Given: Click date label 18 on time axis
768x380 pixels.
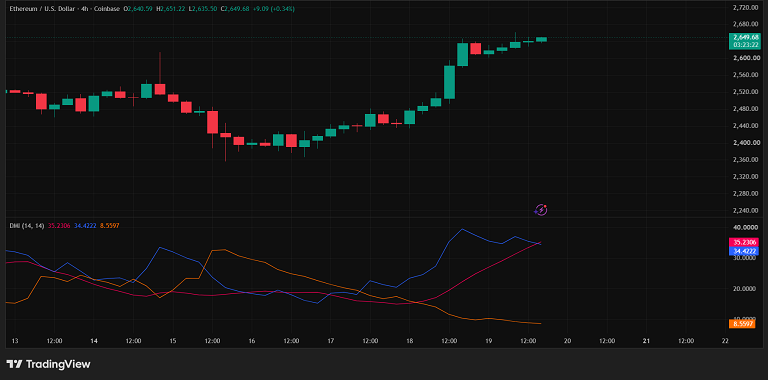Looking at the screenshot, I should [409, 341].
